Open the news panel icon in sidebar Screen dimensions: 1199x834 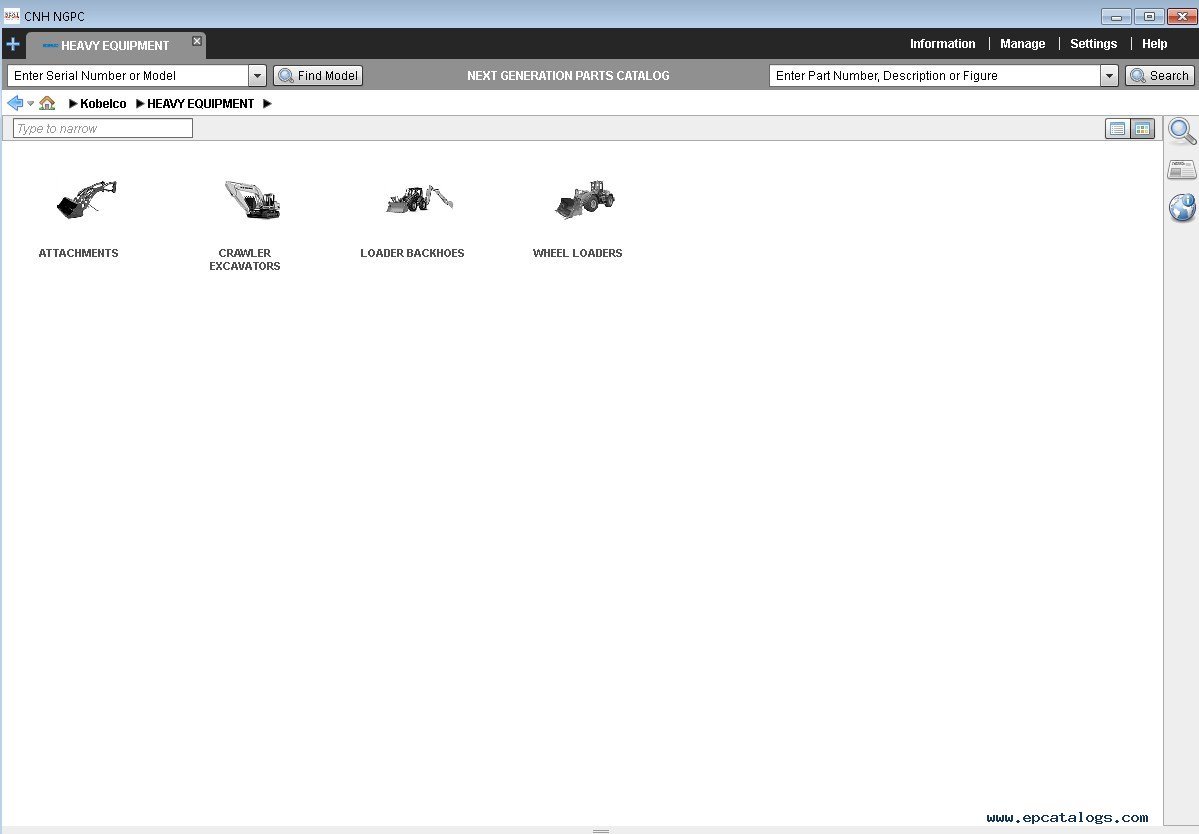[x=1182, y=169]
